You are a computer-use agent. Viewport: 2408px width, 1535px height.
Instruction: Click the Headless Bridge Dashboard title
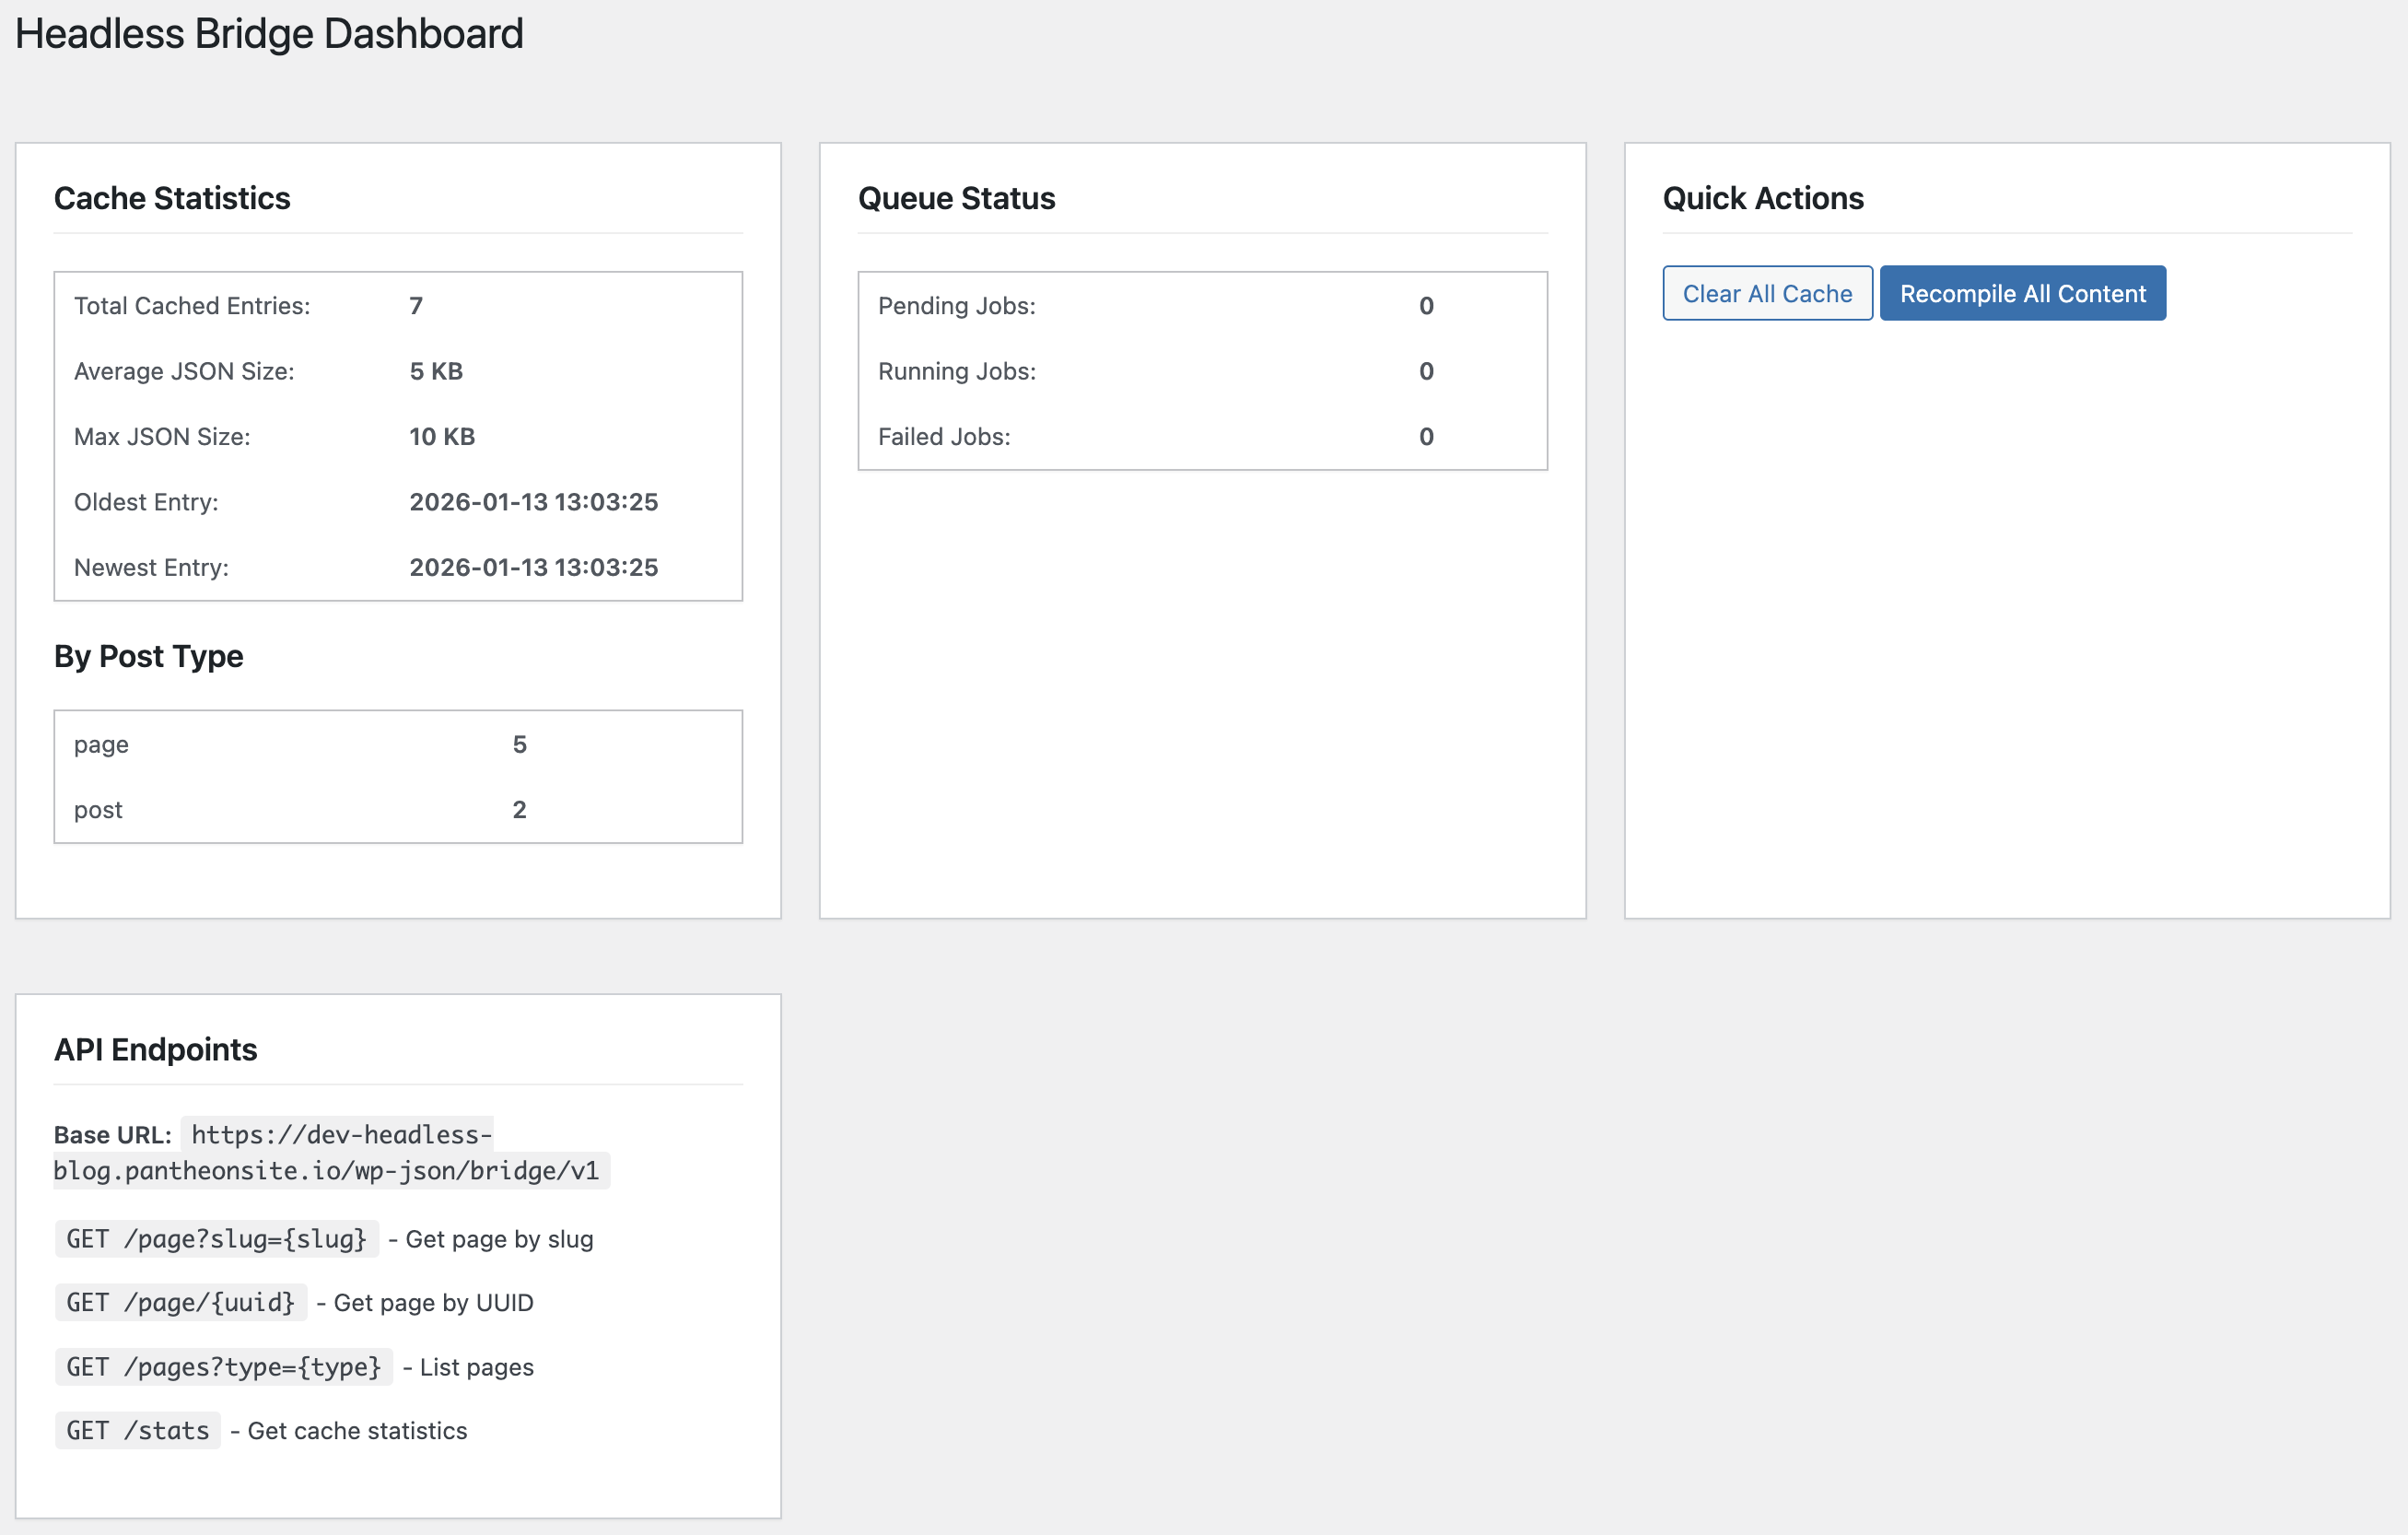pos(269,33)
